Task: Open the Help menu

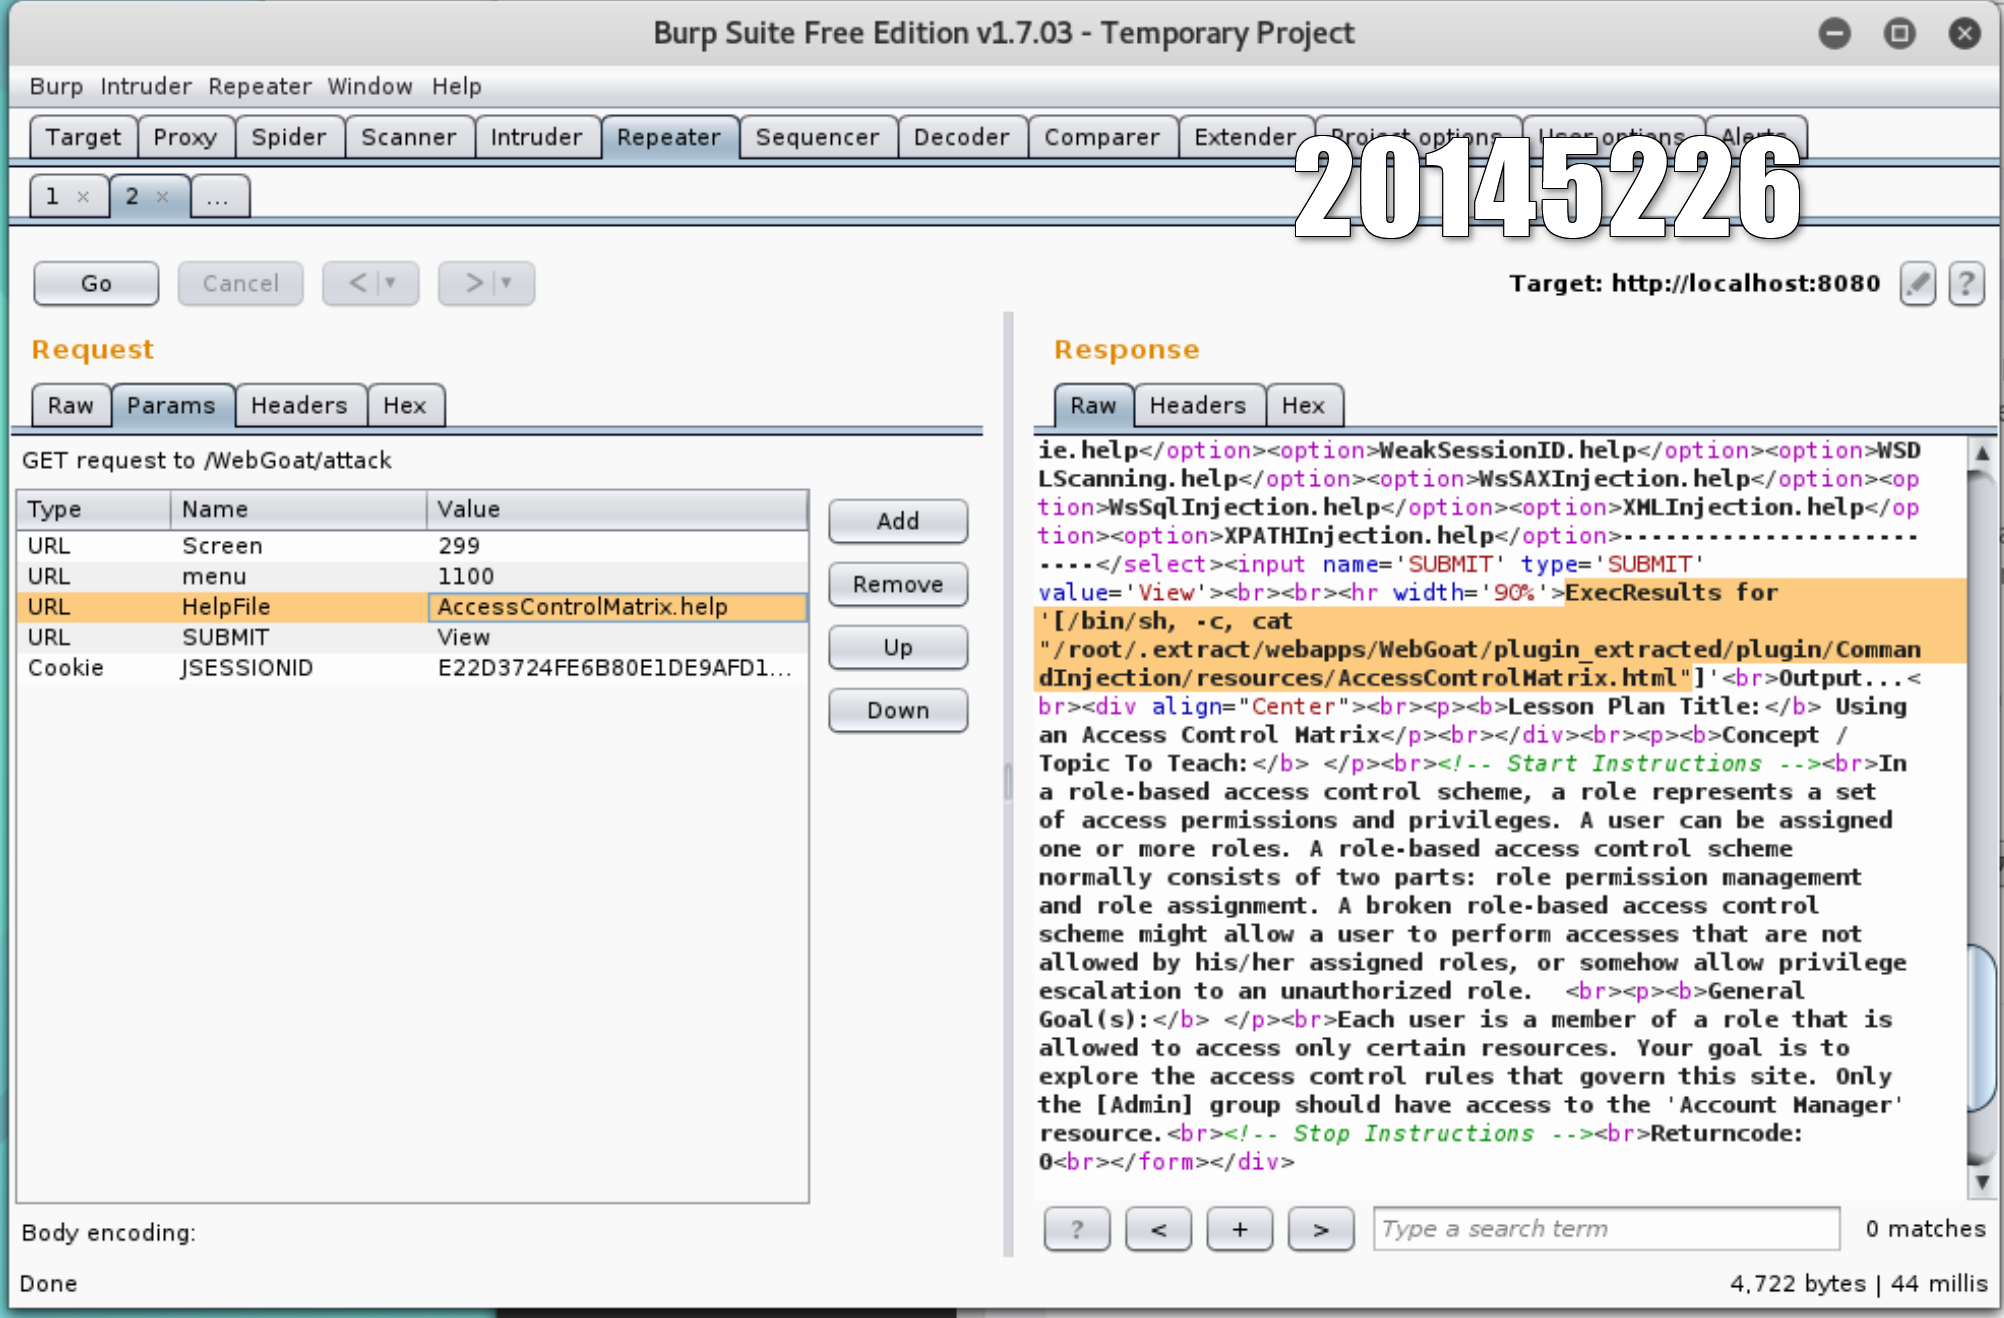Action: [457, 87]
